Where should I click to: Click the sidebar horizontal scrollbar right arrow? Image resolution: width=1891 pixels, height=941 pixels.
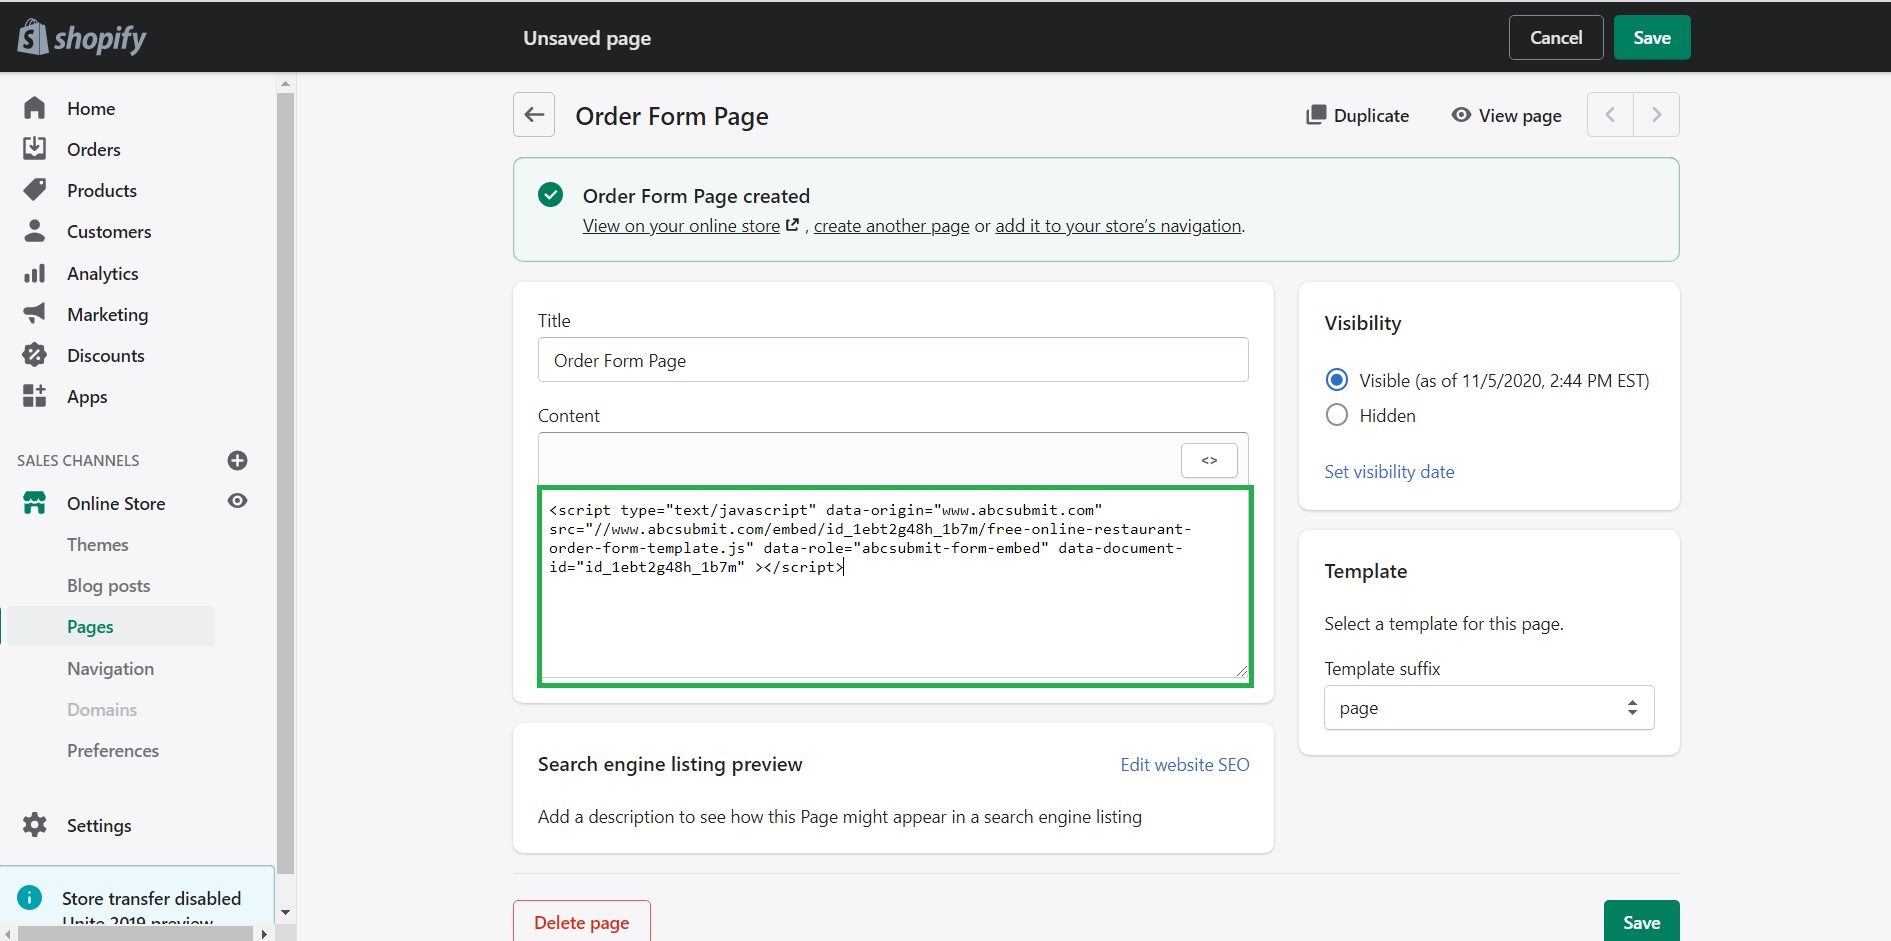click(264, 933)
